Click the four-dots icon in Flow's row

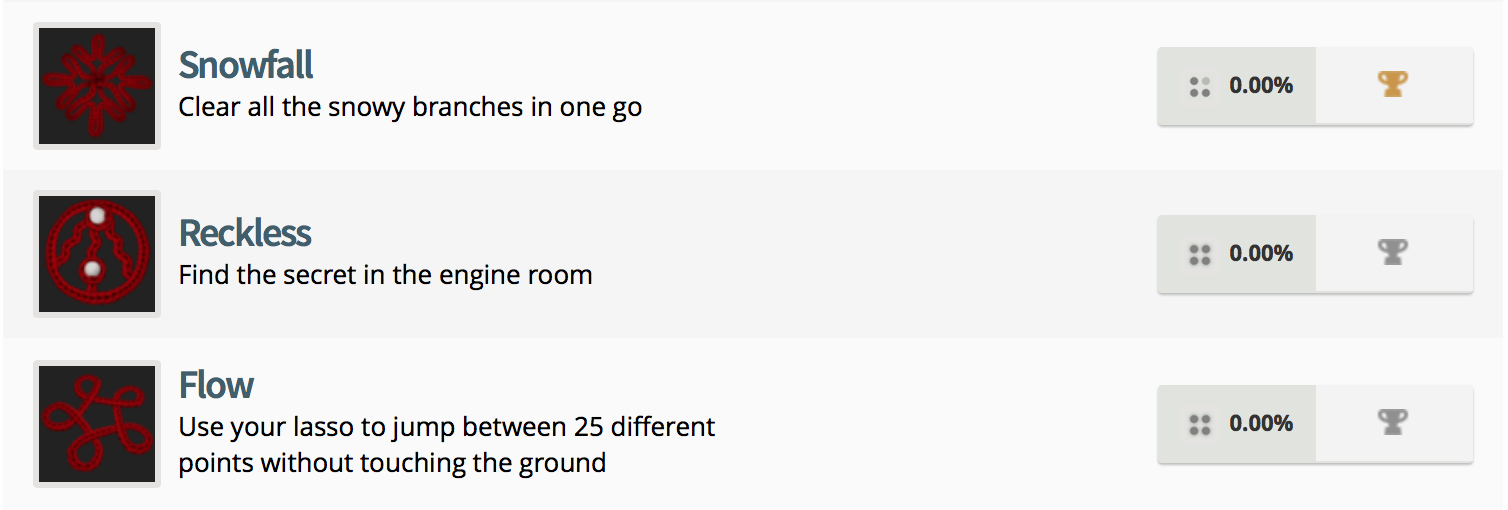click(x=1200, y=425)
